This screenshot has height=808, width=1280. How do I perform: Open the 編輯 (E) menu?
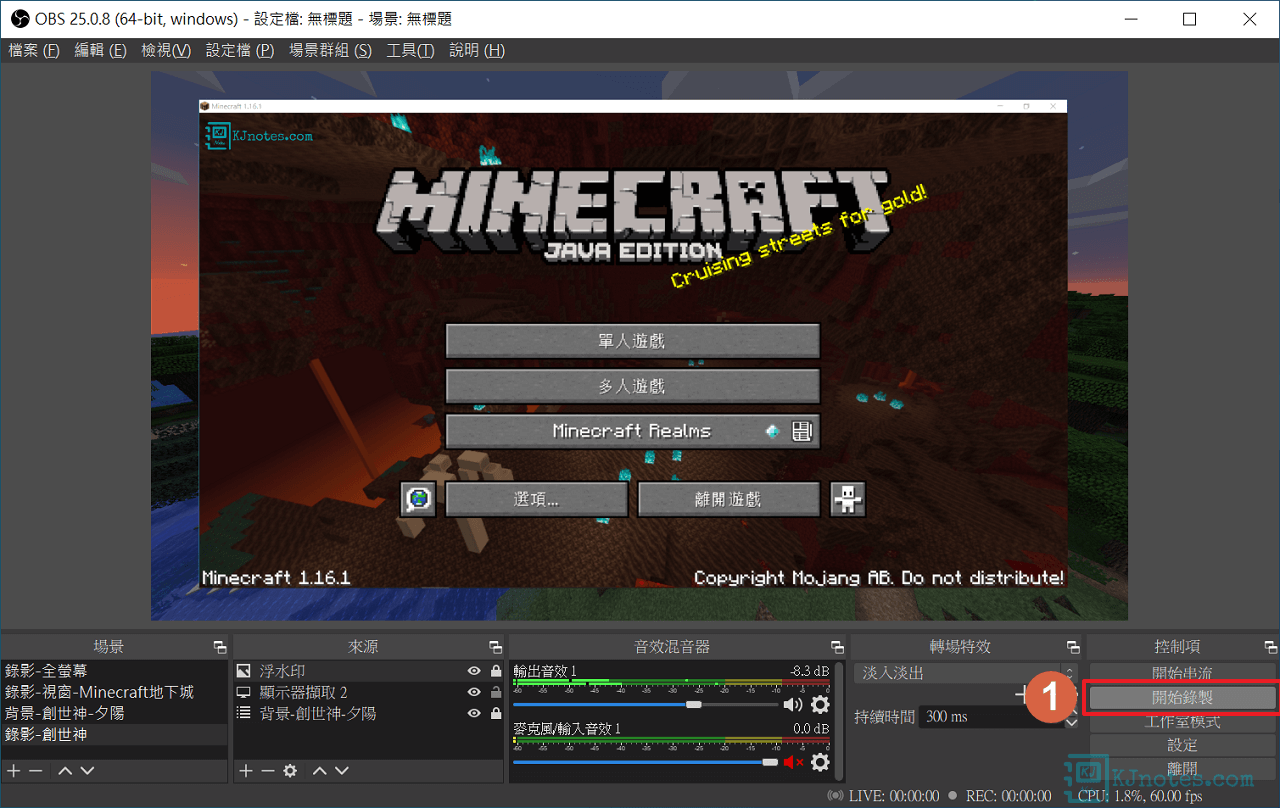point(100,50)
